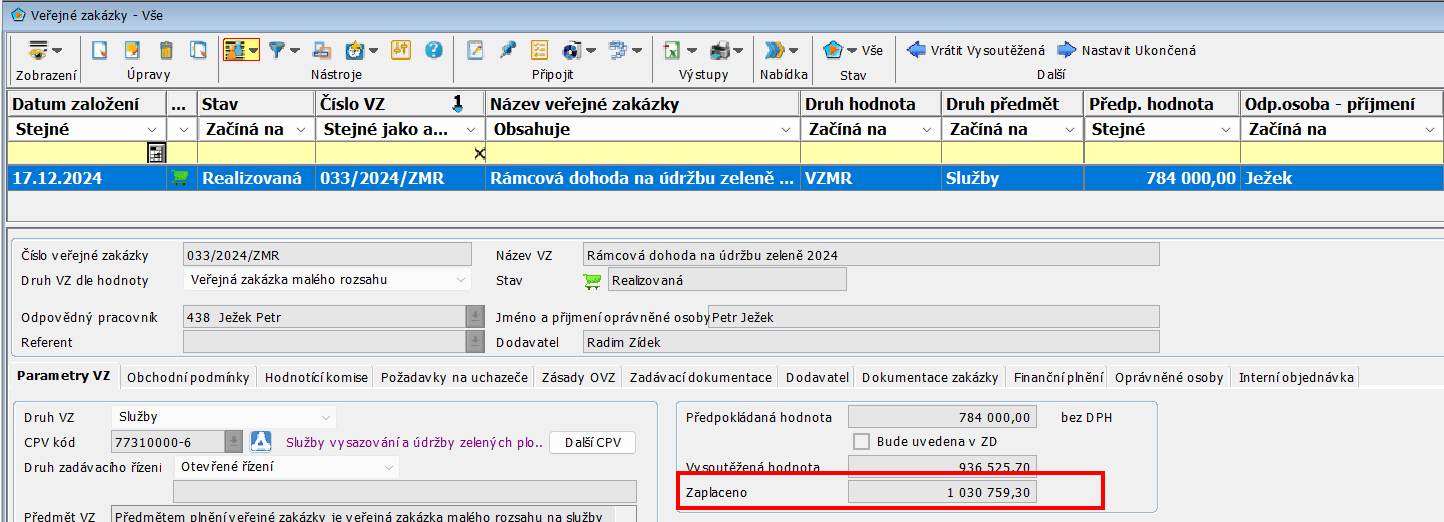Click 'Nastavit Ukončena' button

1127,50
